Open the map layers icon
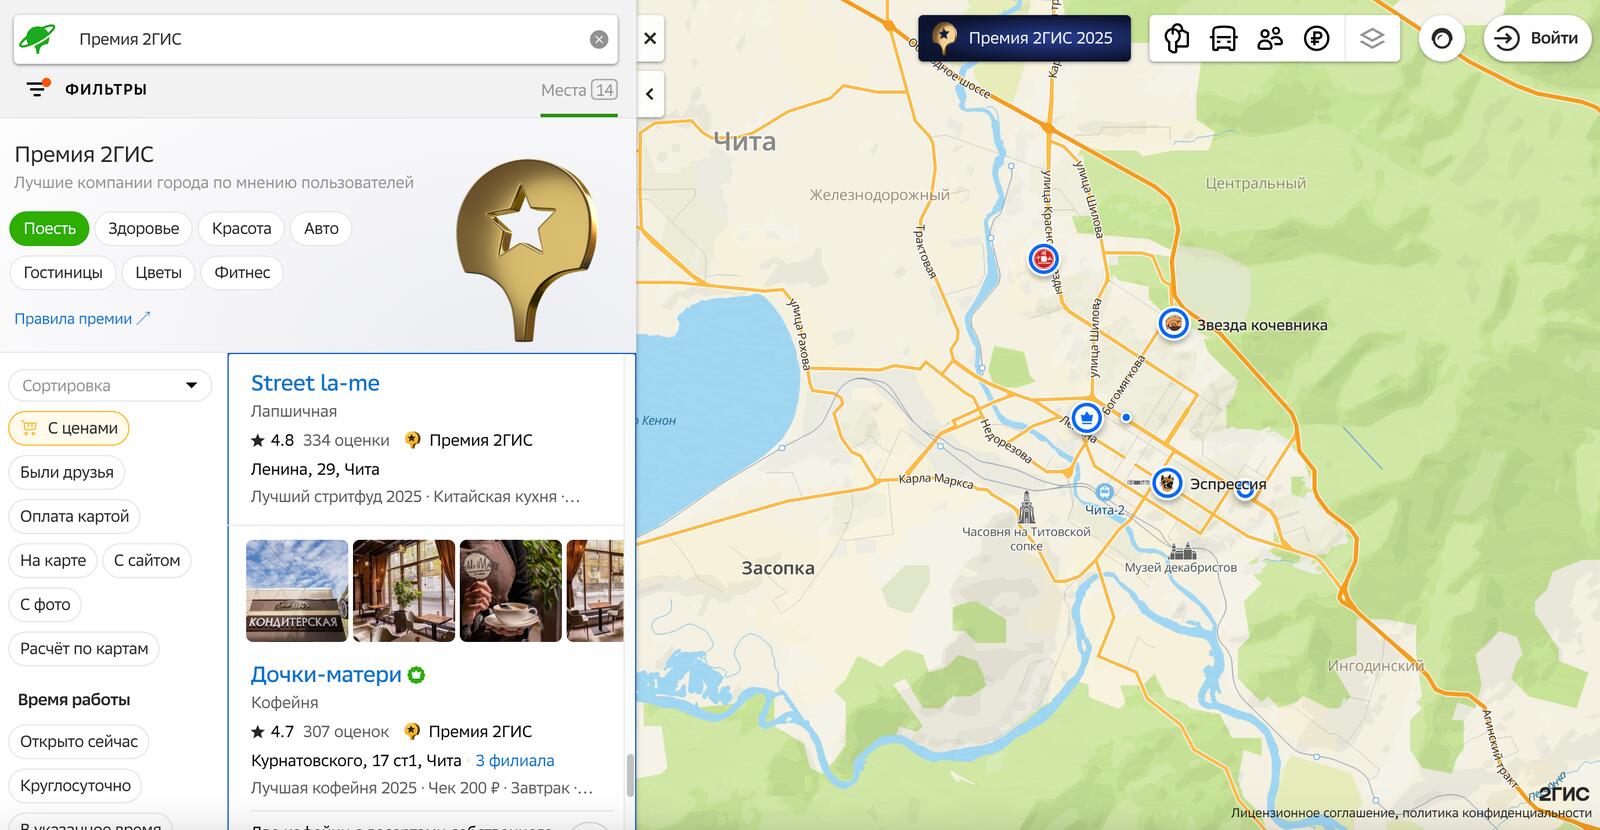Image resolution: width=1600 pixels, height=830 pixels. (1372, 39)
